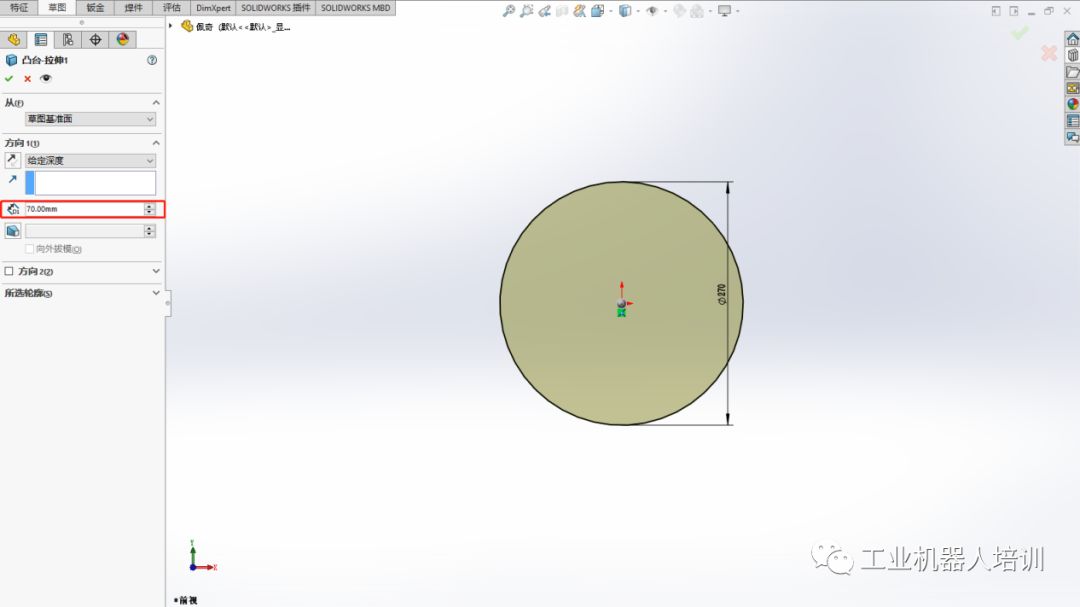Viewport: 1080px width, 607px height.
Task: Click the Zoom to Fit magnifier icon
Action: pos(508,11)
